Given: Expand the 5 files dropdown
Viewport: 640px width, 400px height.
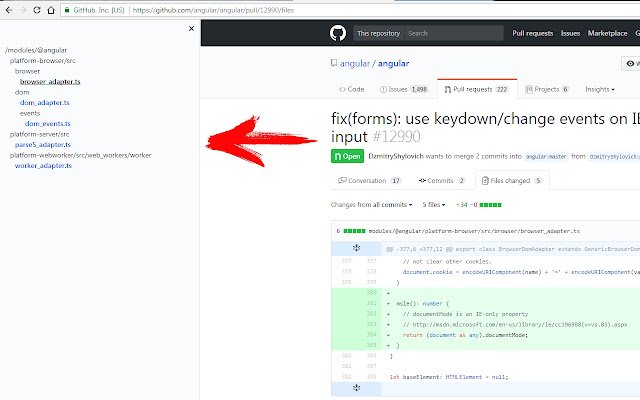Looking at the screenshot, I should tap(433, 205).
